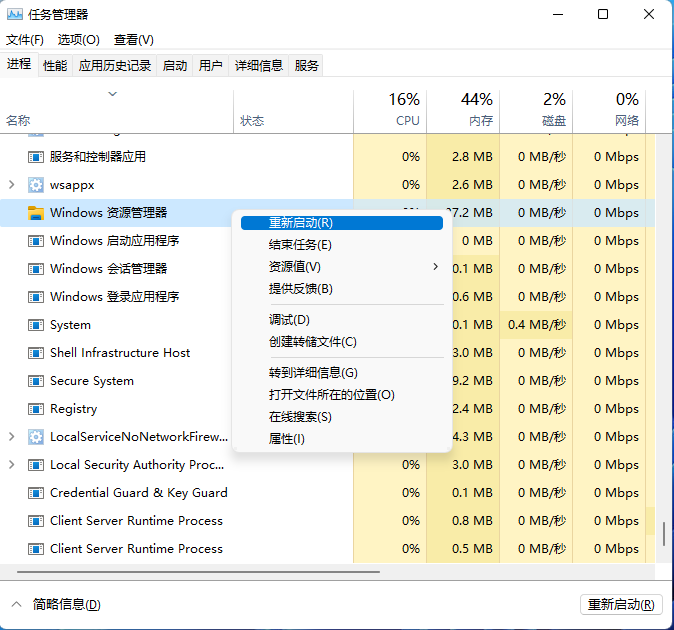Click the wsappx gear icon
The image size is (674, 630).
(36, 185)
